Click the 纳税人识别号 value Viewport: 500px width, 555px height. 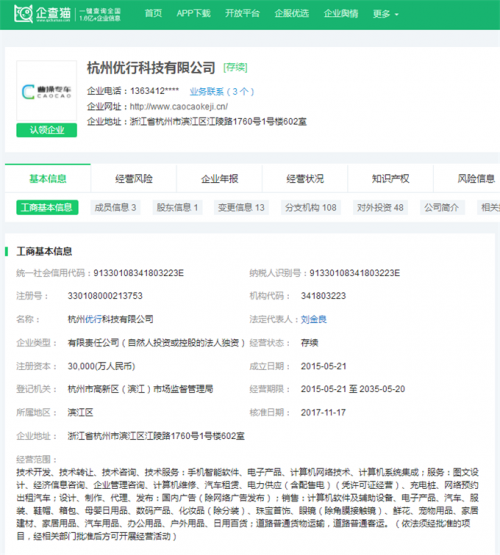point(355,273)
